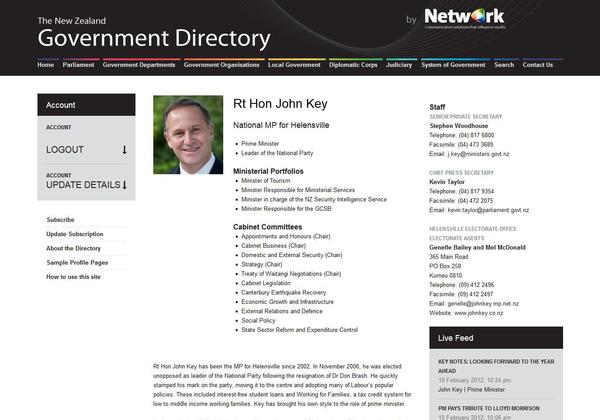The width and height of the screenshot is (600, 420).
Task: Click Canterbury Earthquake Recovery item
Action: point(284,292)
